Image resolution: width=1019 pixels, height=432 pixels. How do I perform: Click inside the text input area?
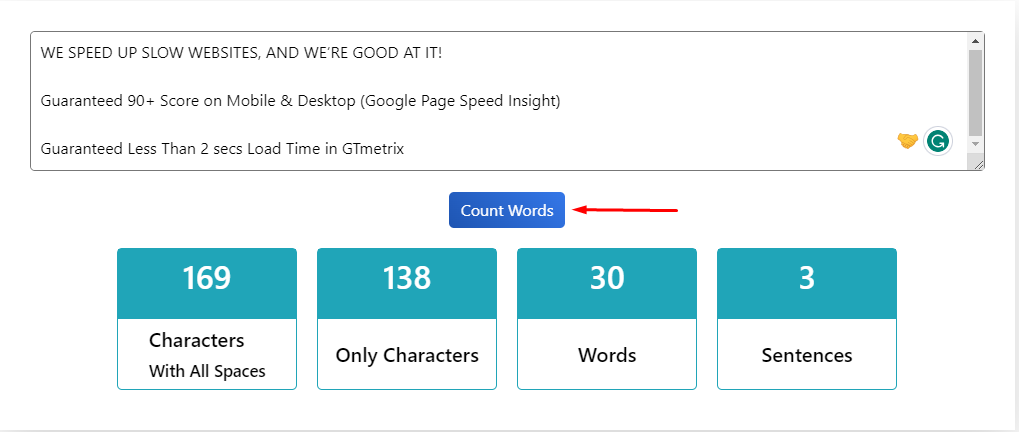click(x=507, y=101)
